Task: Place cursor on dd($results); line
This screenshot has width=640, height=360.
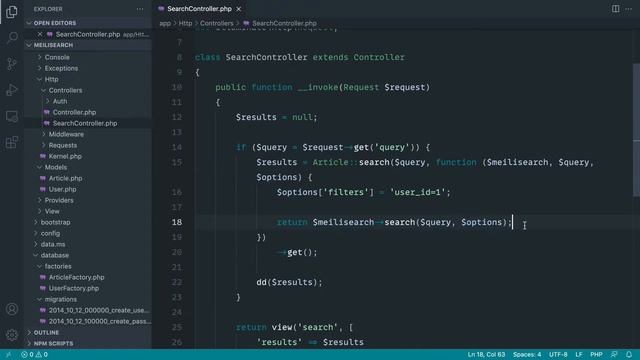Action: tap(289, 282)
